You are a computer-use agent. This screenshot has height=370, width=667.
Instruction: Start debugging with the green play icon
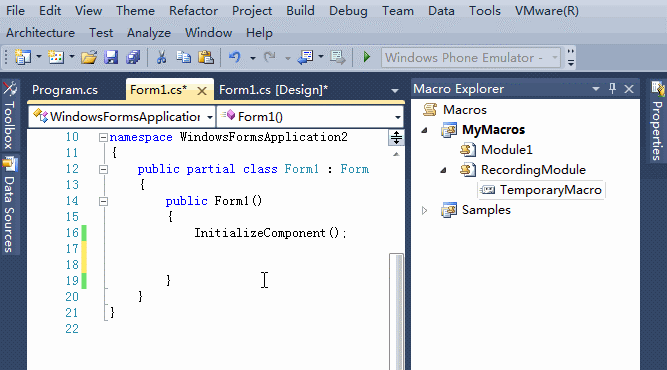coord(367,57)
